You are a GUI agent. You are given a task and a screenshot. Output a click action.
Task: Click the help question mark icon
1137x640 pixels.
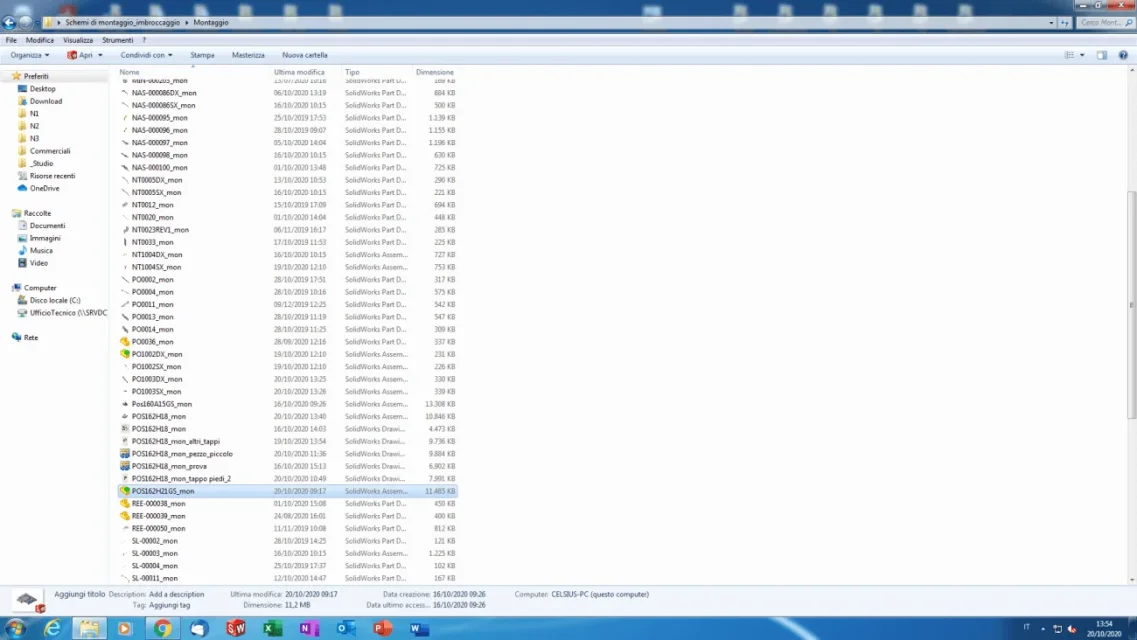(1122, 55)
